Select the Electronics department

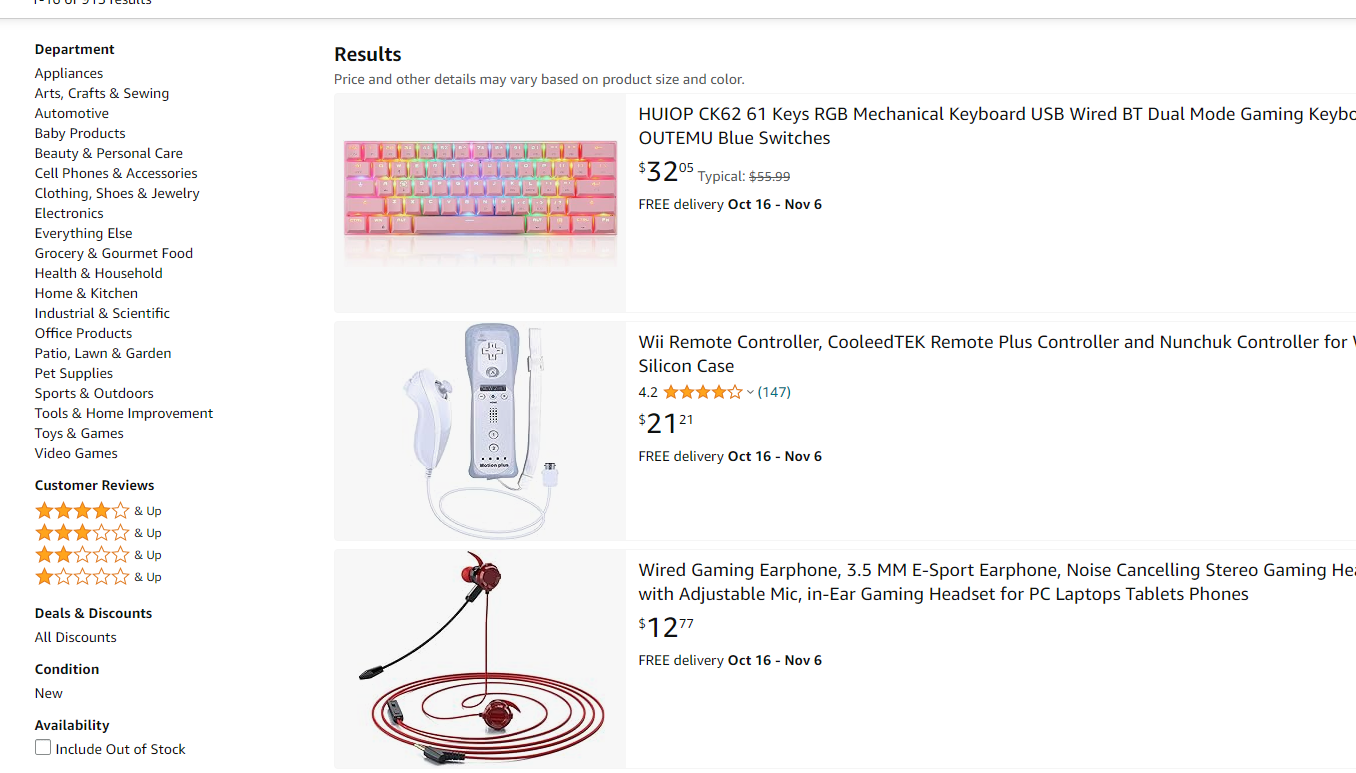[x=69, y=213]
